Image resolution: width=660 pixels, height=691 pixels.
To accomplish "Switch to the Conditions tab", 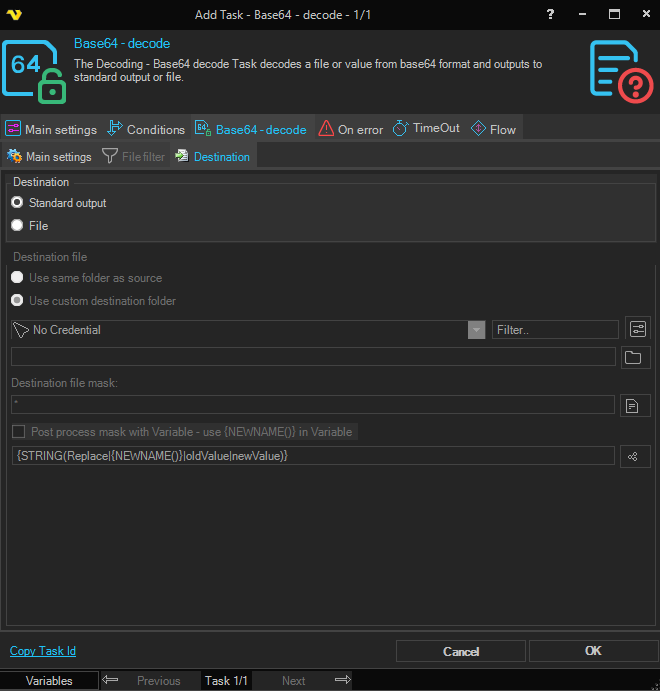I will pyautogui.click(x=146, y=129).
